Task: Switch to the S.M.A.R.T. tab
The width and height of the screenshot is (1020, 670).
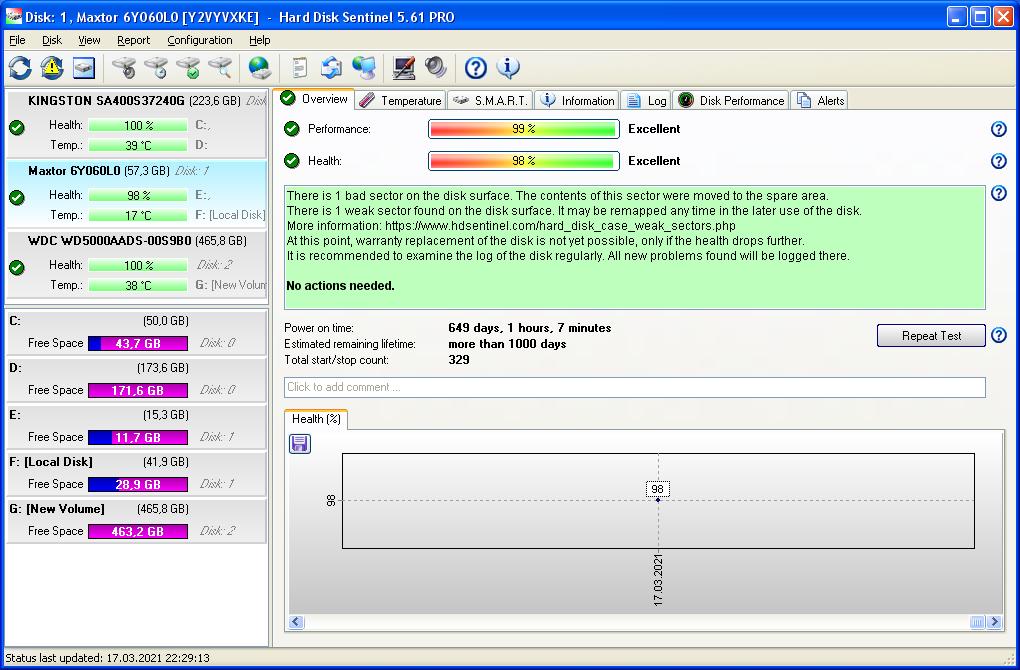Action: click(x=490, y=100)
